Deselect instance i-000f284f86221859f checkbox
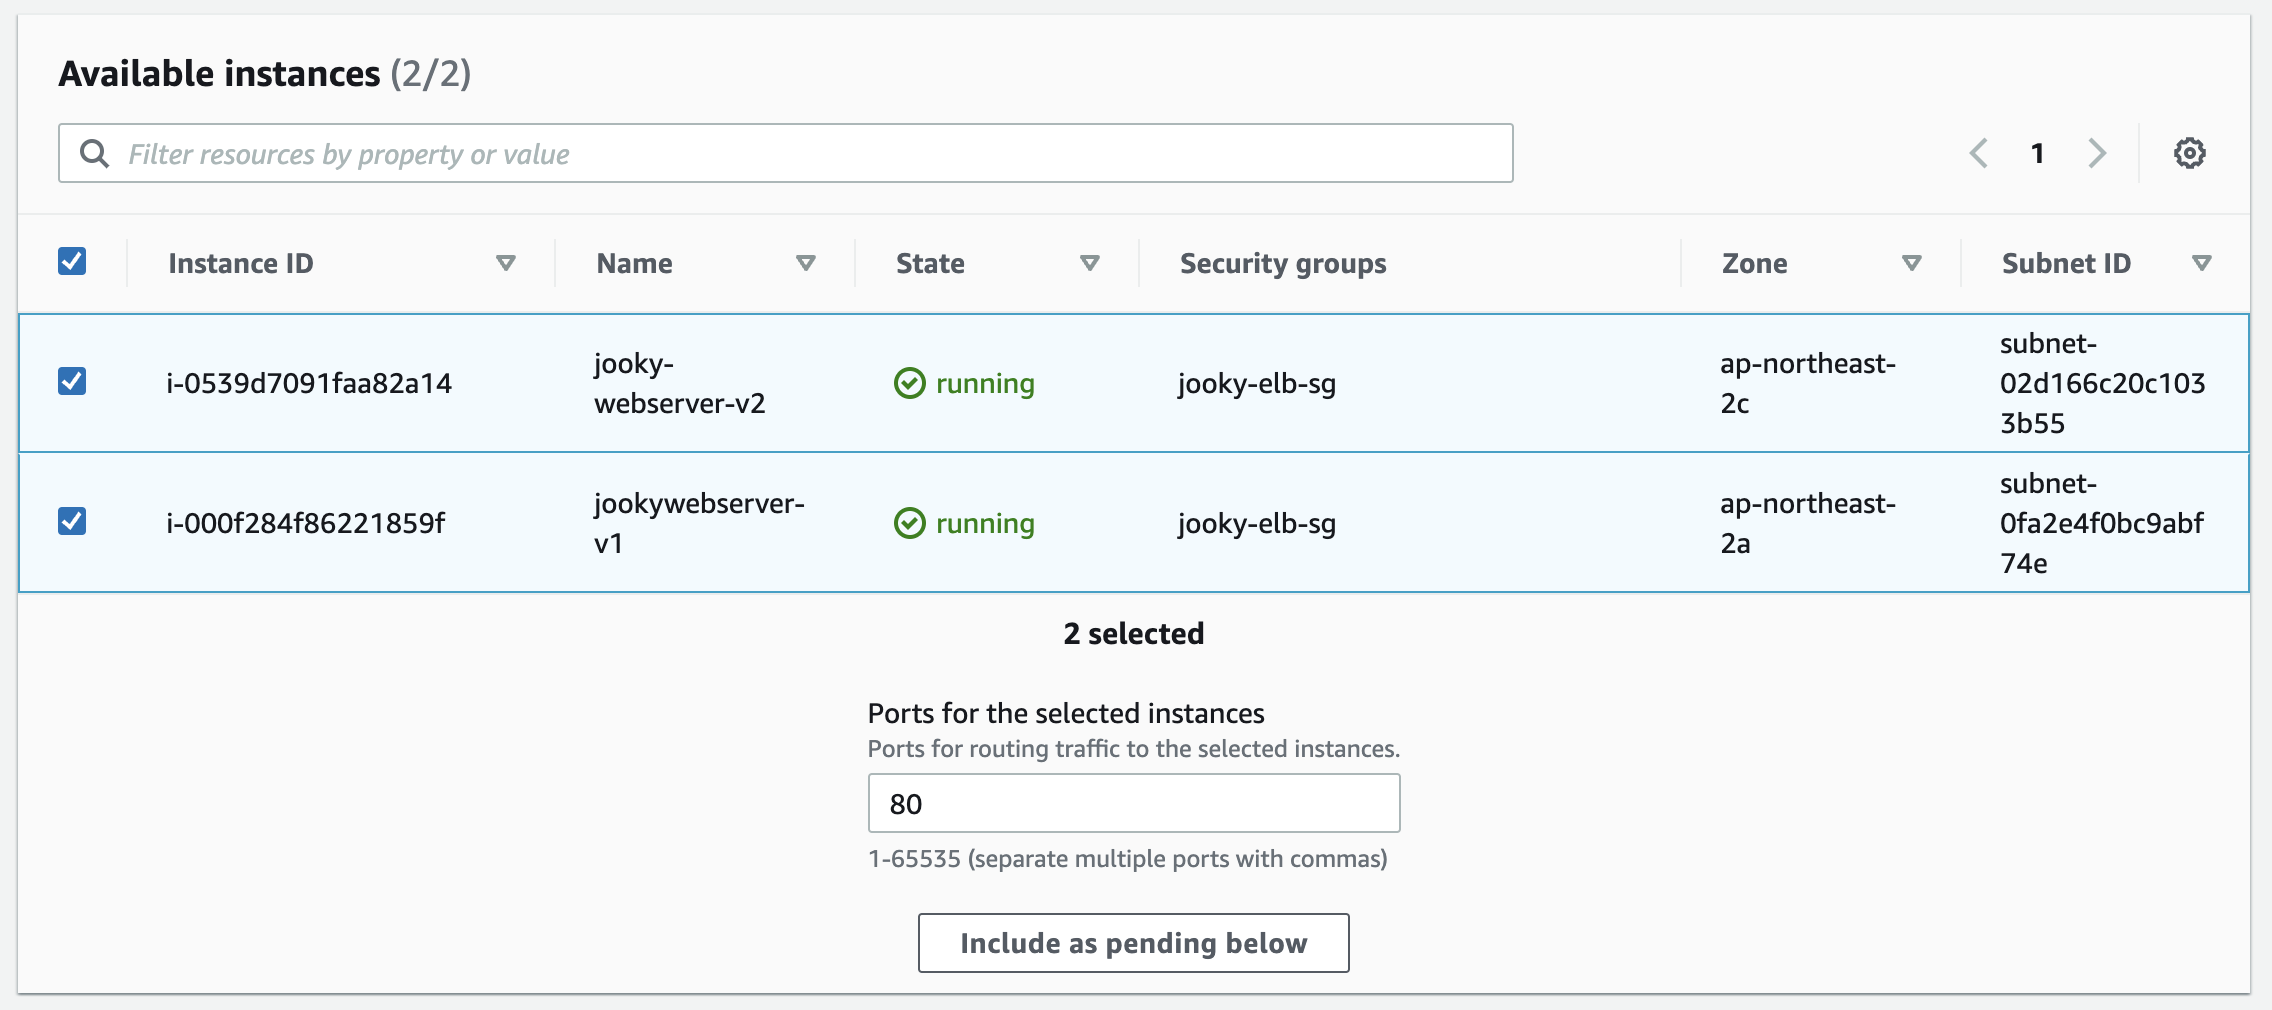This screenshot has height=1010, width=2272. coord(72,521)
